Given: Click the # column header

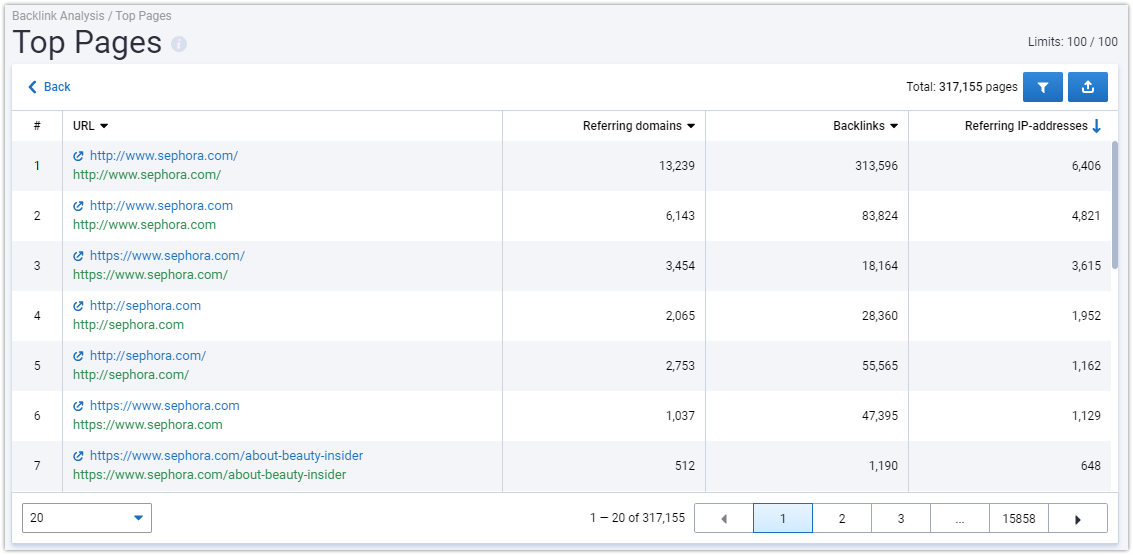Looking at the screenshot, I should click(37, 126).
